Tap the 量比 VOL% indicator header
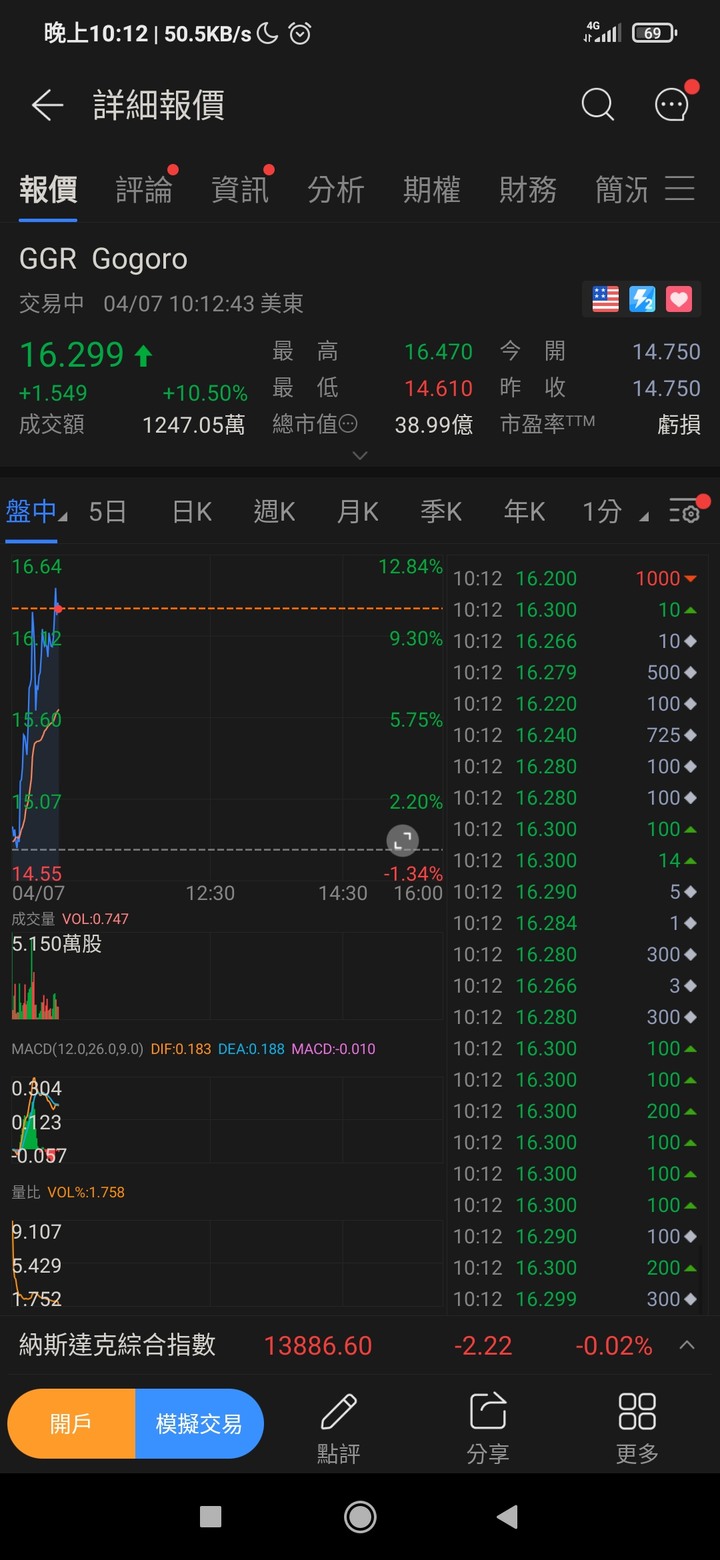 (x=68, y=1192)
